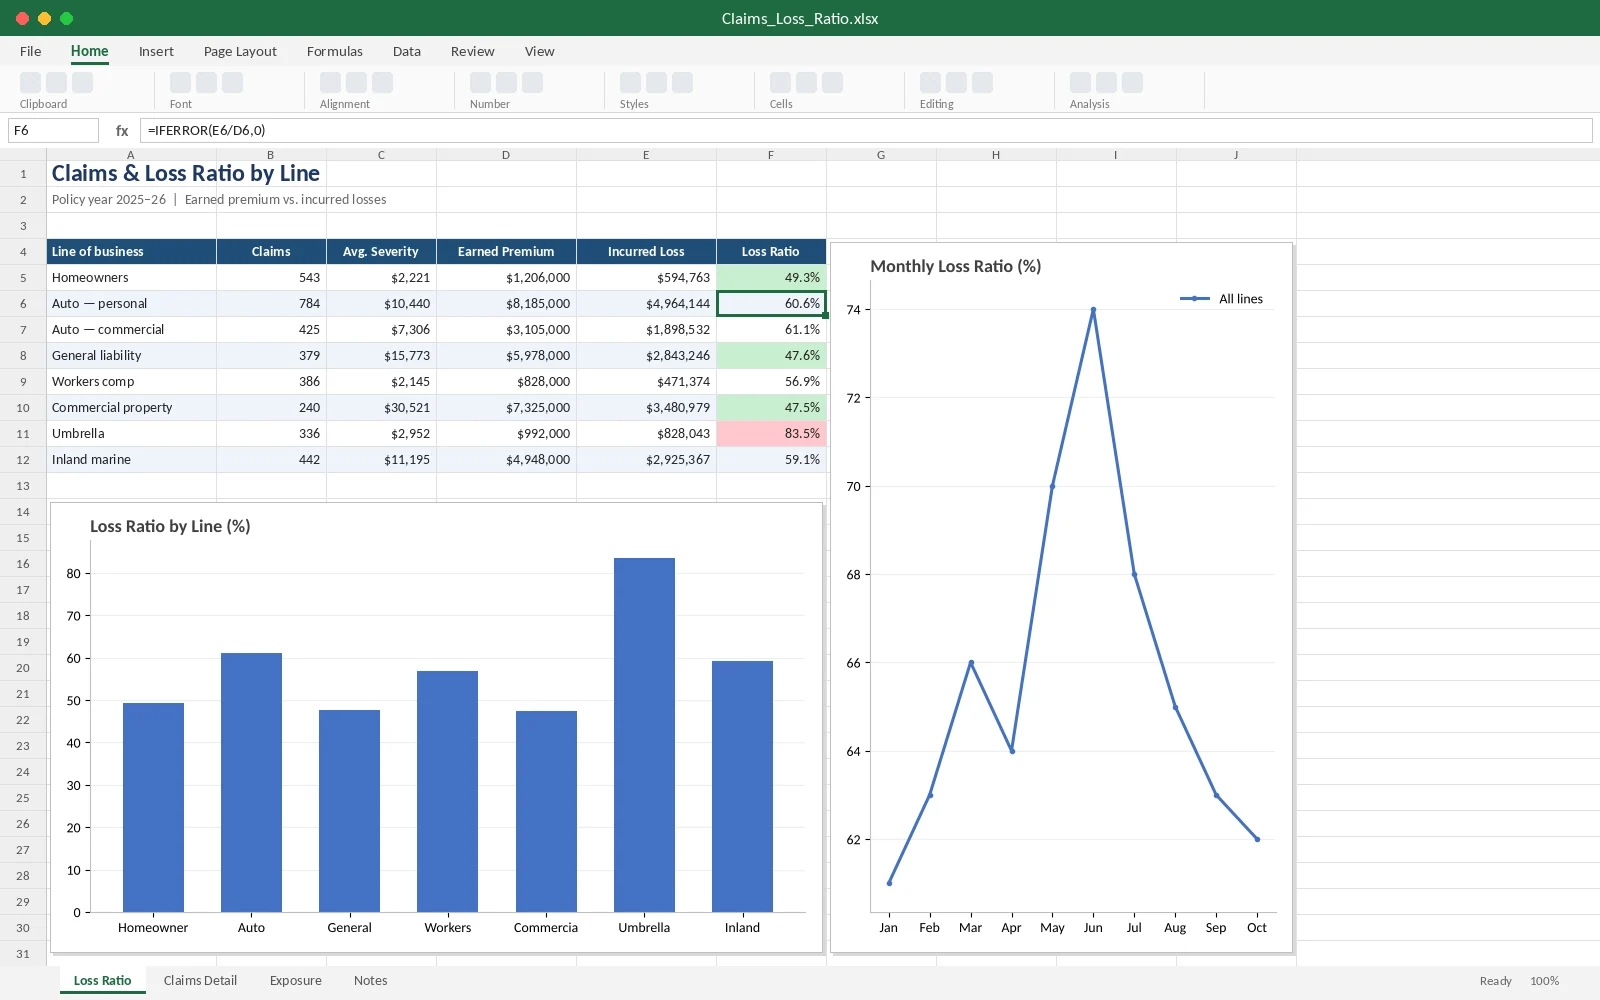Switch to the Insert ribbon tab
Viewport: 1600px width, 1000px height.
(x=156, y=51)
